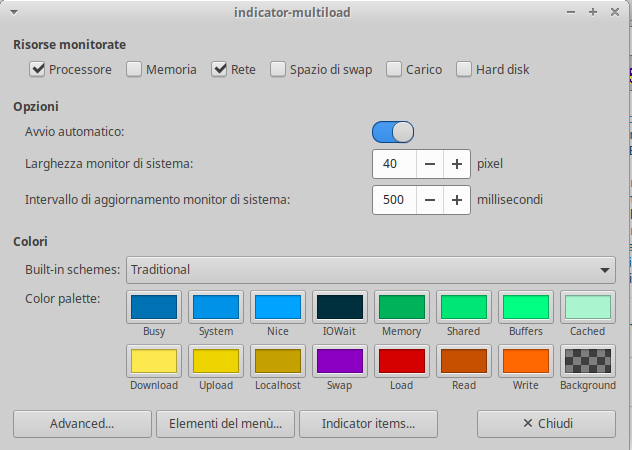Choose the Nice color swatch
The image size is (632, 450).
coord(278,307)
